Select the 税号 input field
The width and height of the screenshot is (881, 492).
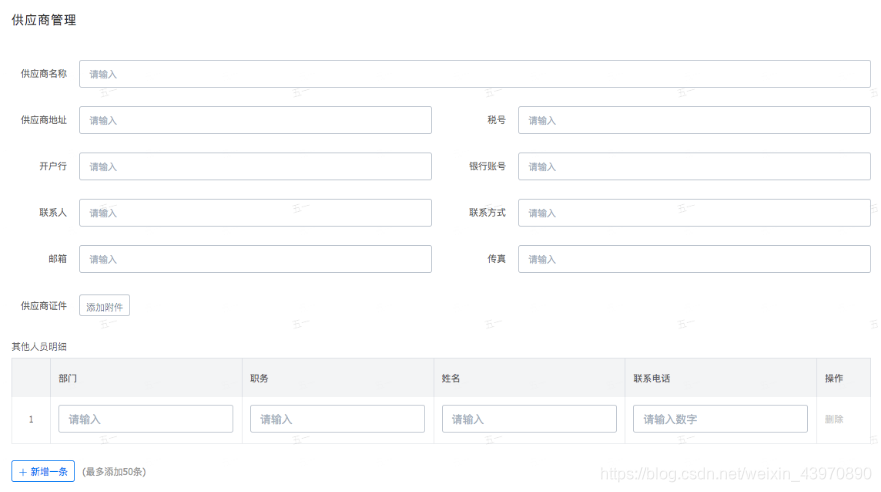pyautogui.click(x=694, y=120)
